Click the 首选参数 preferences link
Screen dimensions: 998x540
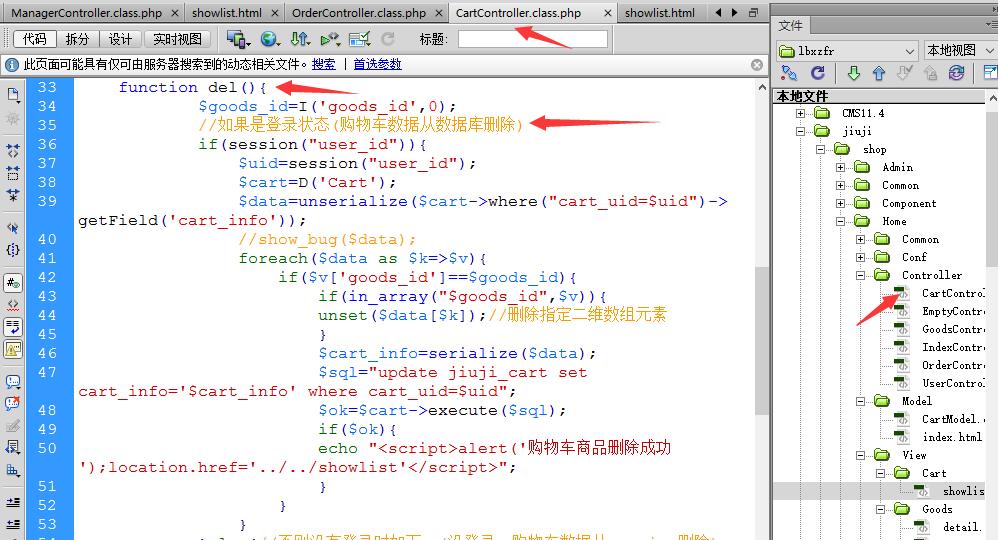click(377, 64)
